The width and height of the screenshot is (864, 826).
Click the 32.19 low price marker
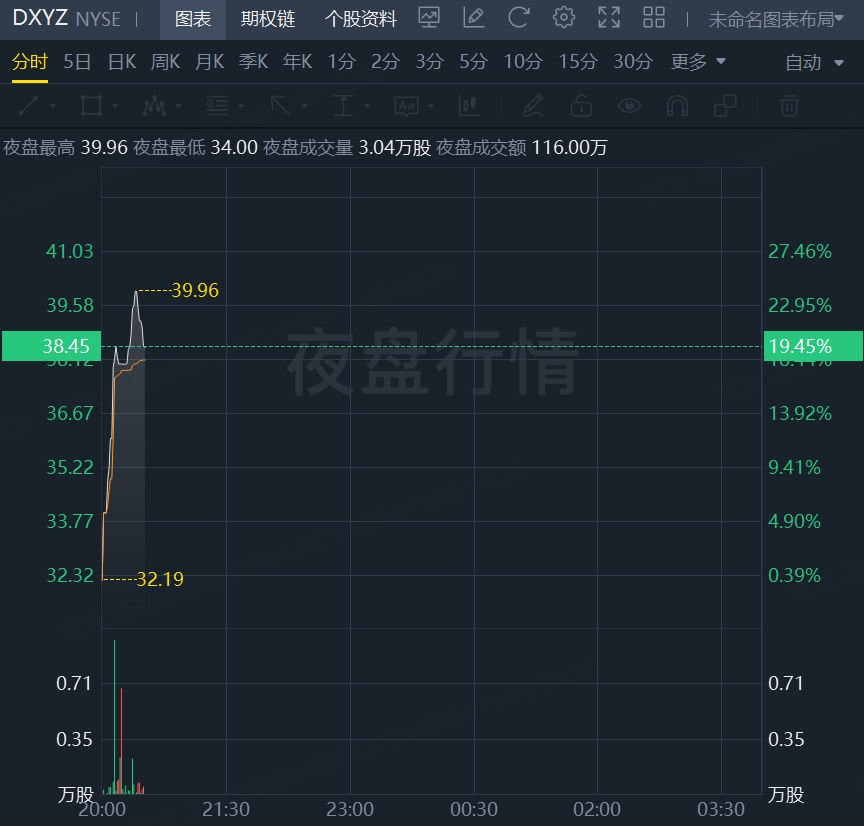point(160,579)
